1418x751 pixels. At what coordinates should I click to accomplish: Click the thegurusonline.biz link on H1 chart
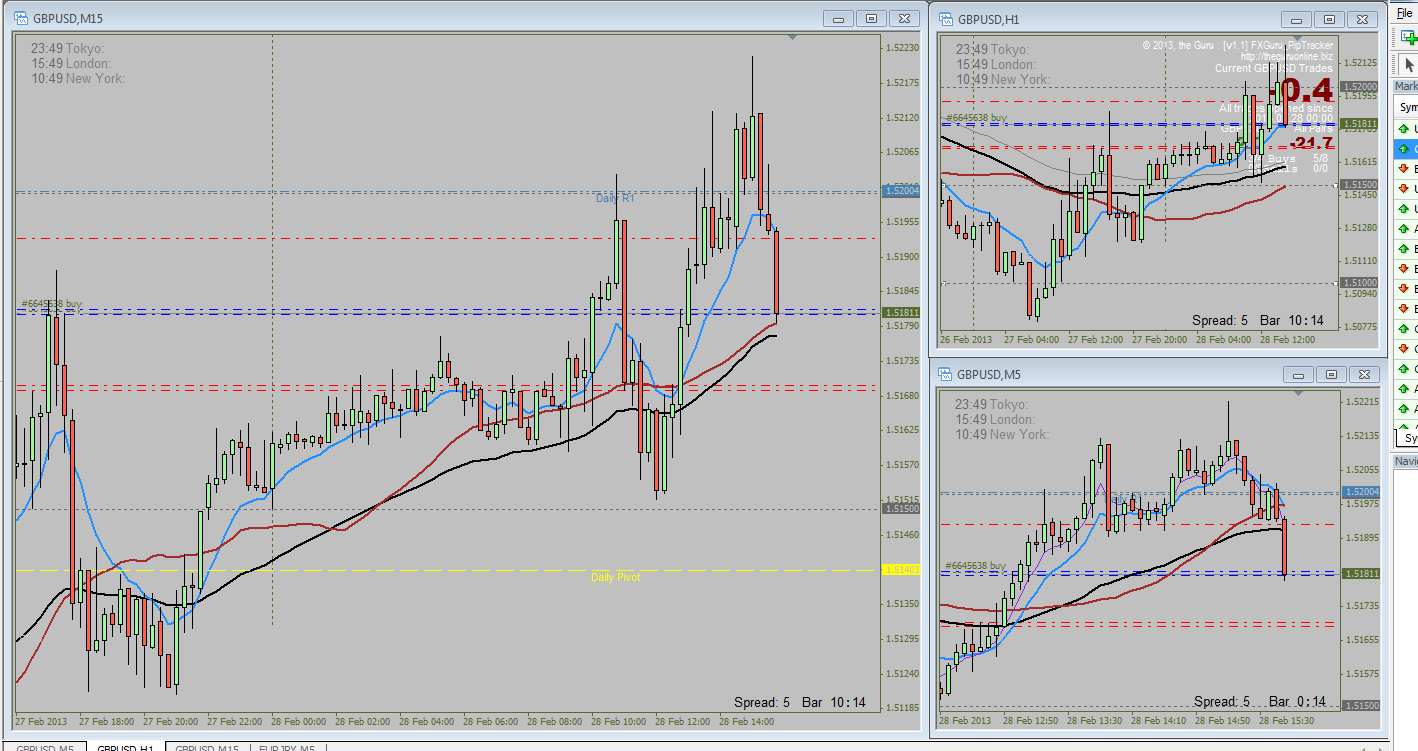pos(1287,56)
